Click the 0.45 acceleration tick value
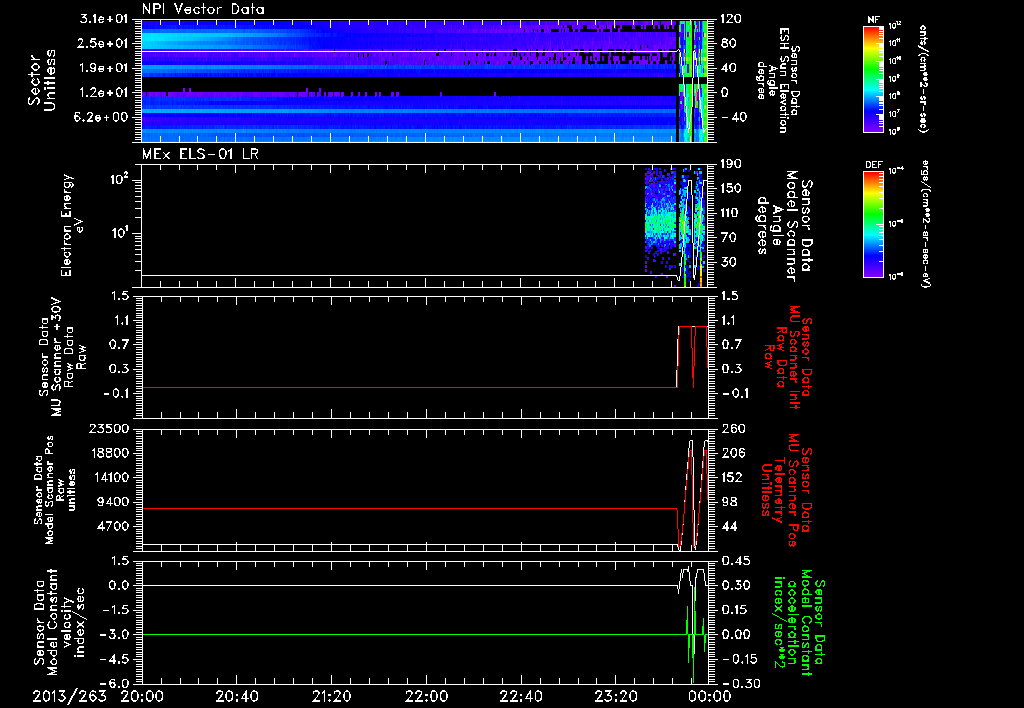Viewport: 1024px width, 708px height. tap(735, 560)
